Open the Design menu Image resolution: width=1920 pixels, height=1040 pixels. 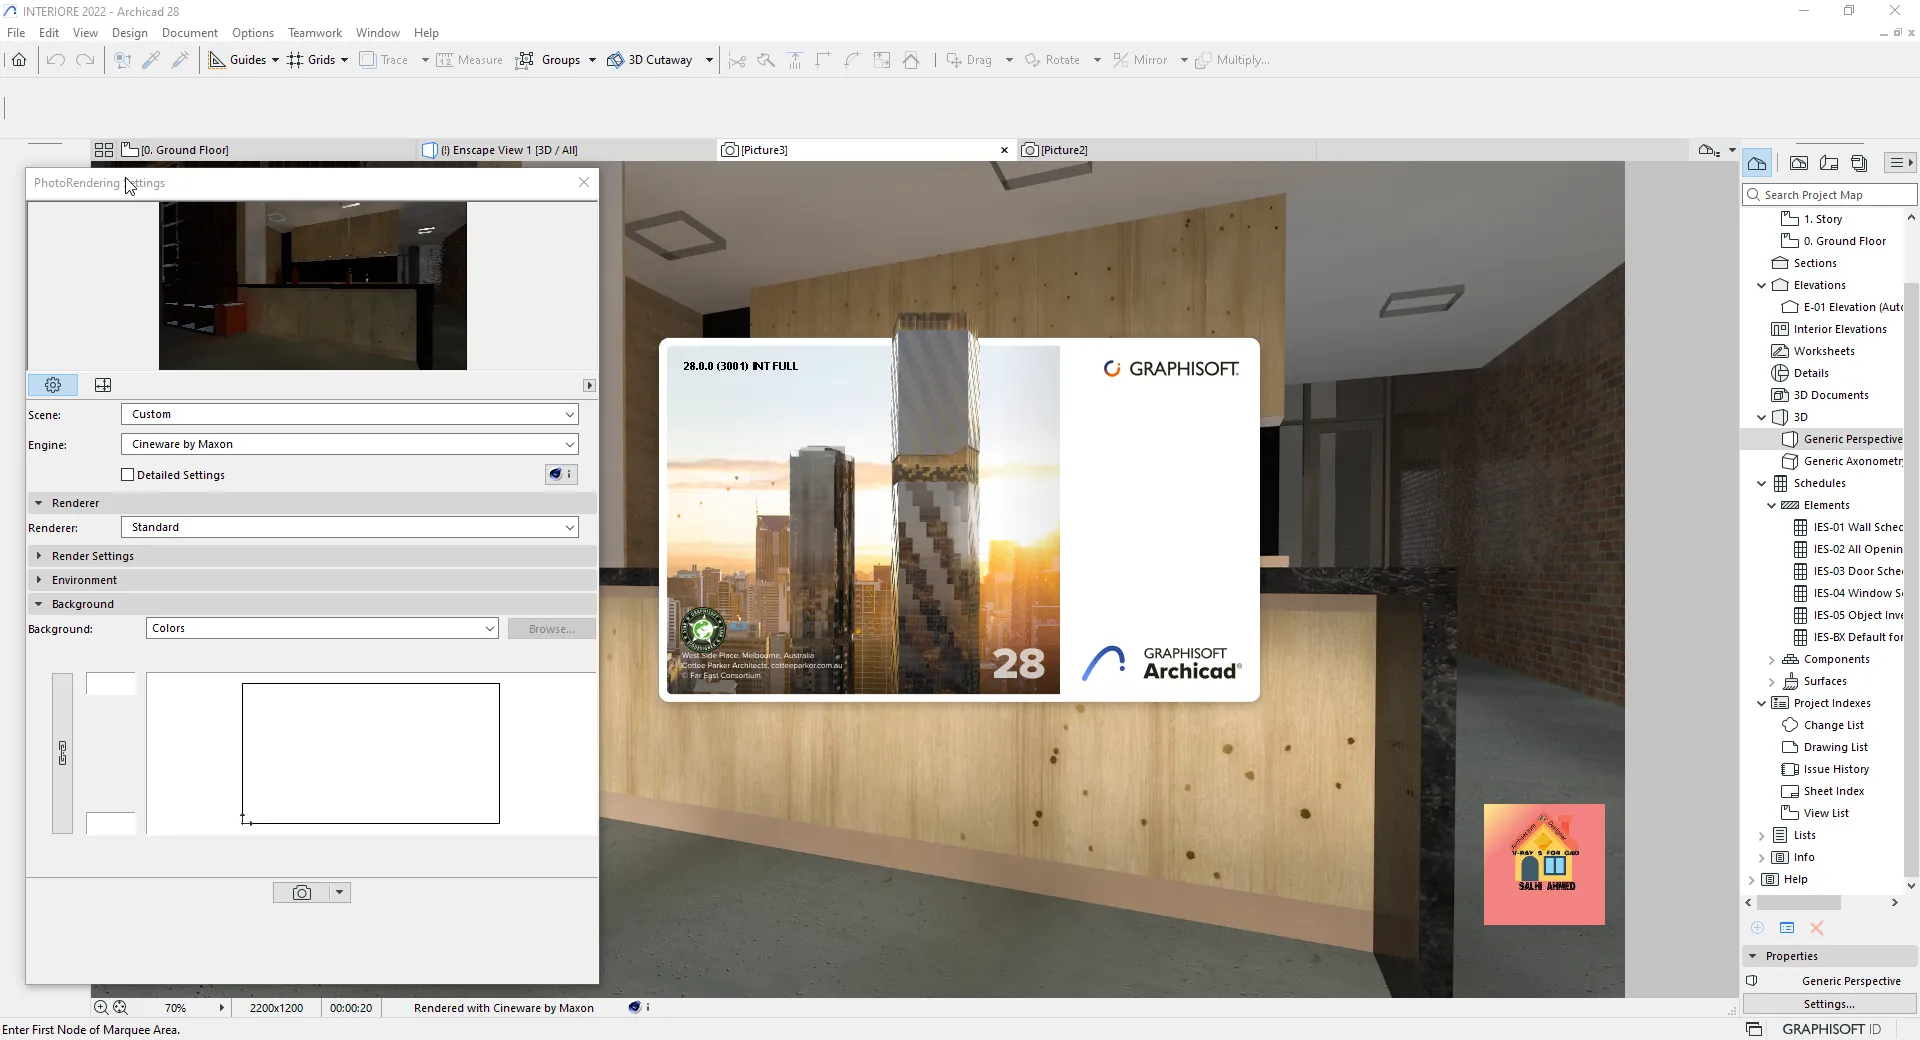coord(130,33)
